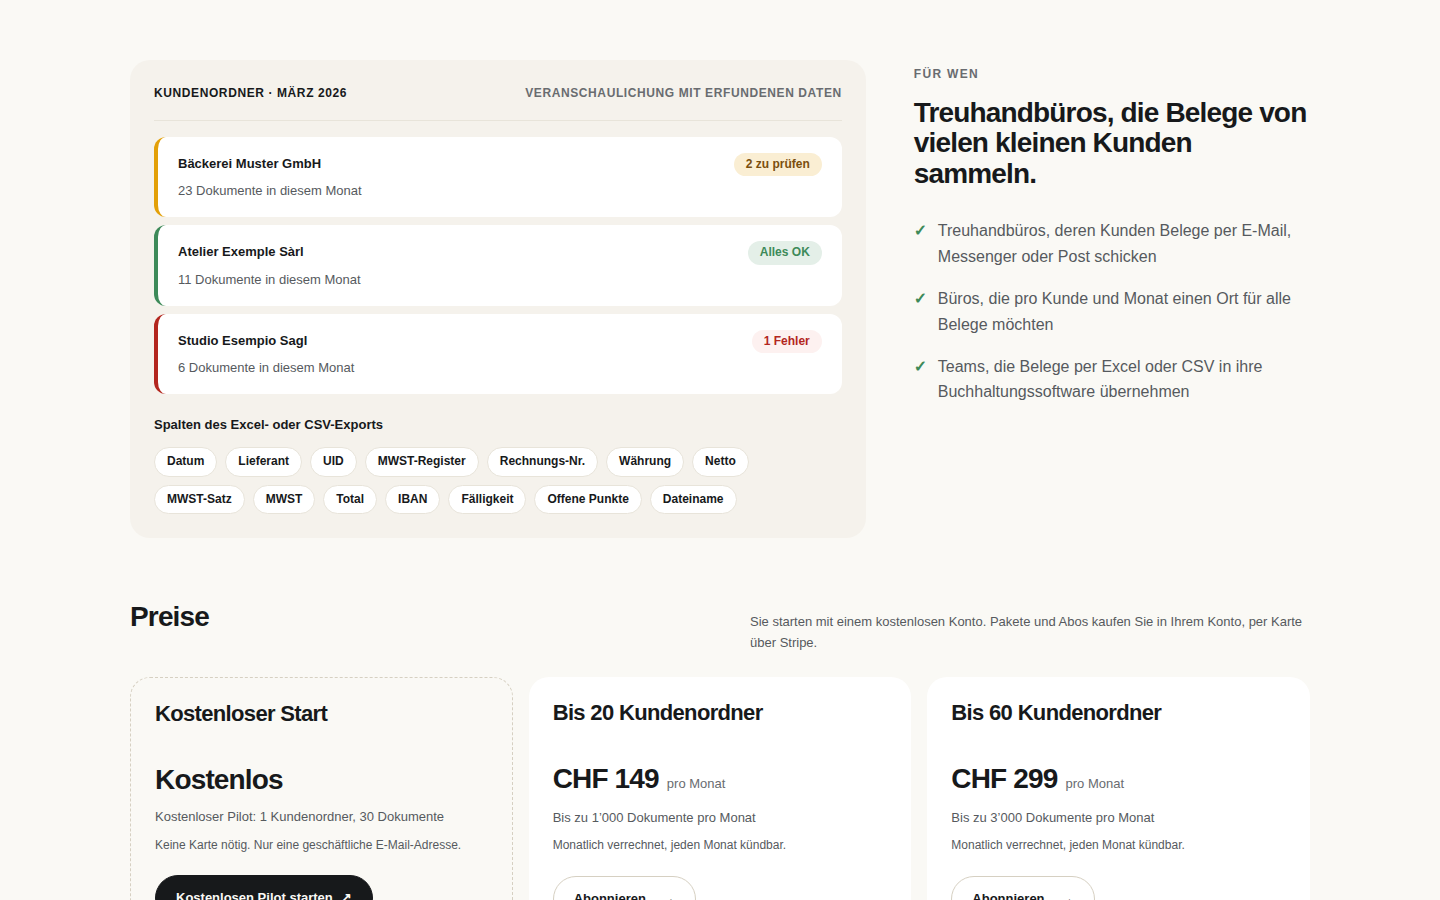This screenshot has height=900, width=1440.
Task: Click '23 Dokumente in diesem Monat' text
Action: point(270,191)
